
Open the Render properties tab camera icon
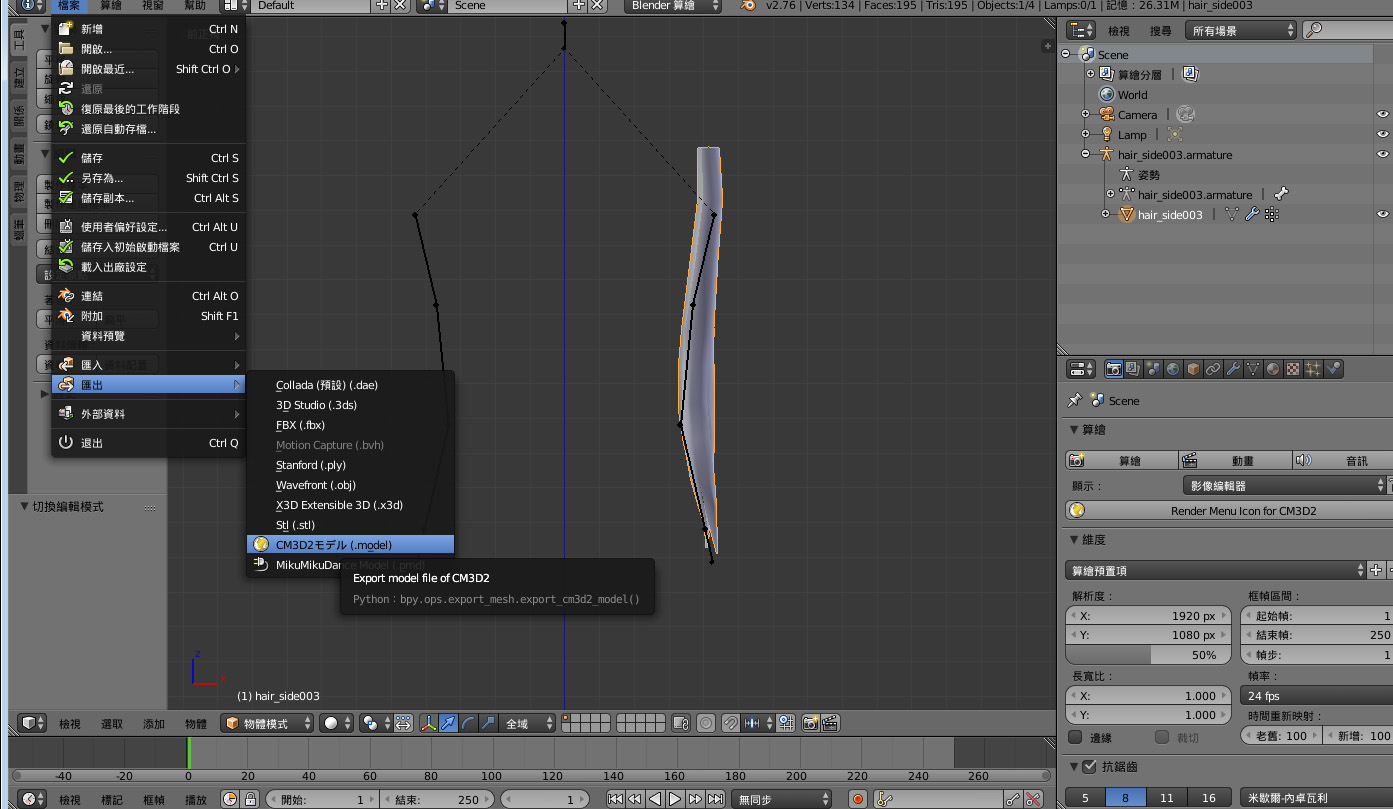coord(1113,369)
